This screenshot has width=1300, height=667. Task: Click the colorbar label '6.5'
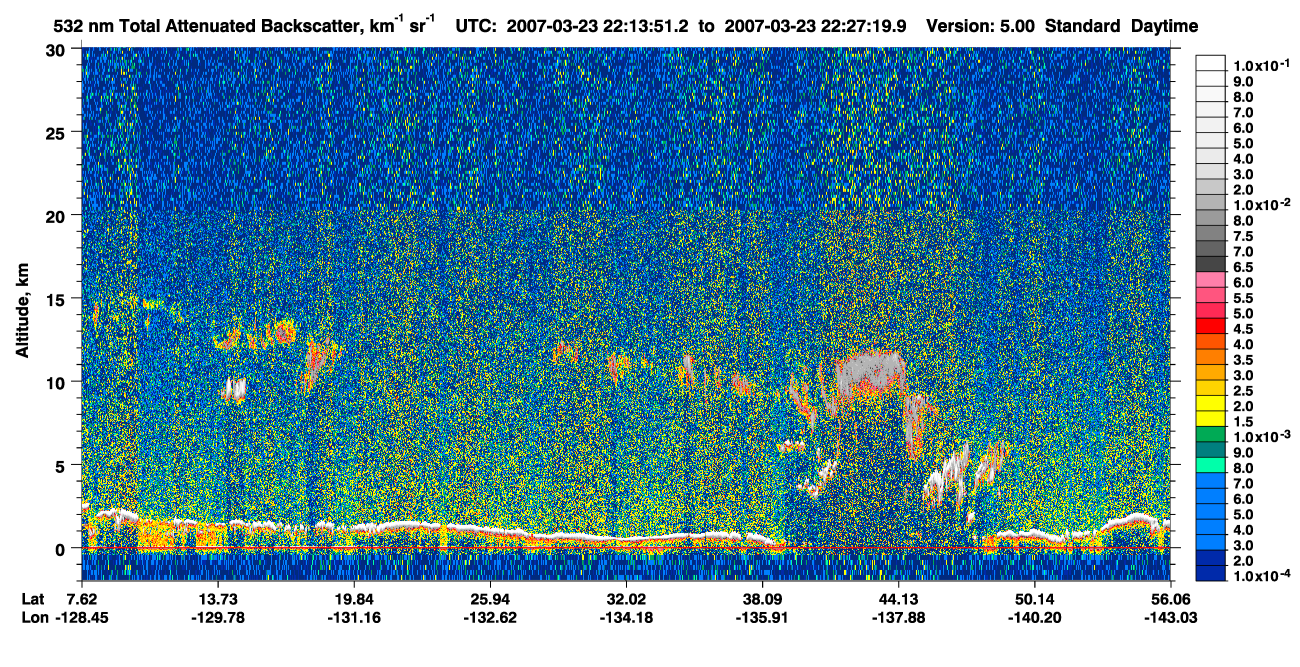1244,266
